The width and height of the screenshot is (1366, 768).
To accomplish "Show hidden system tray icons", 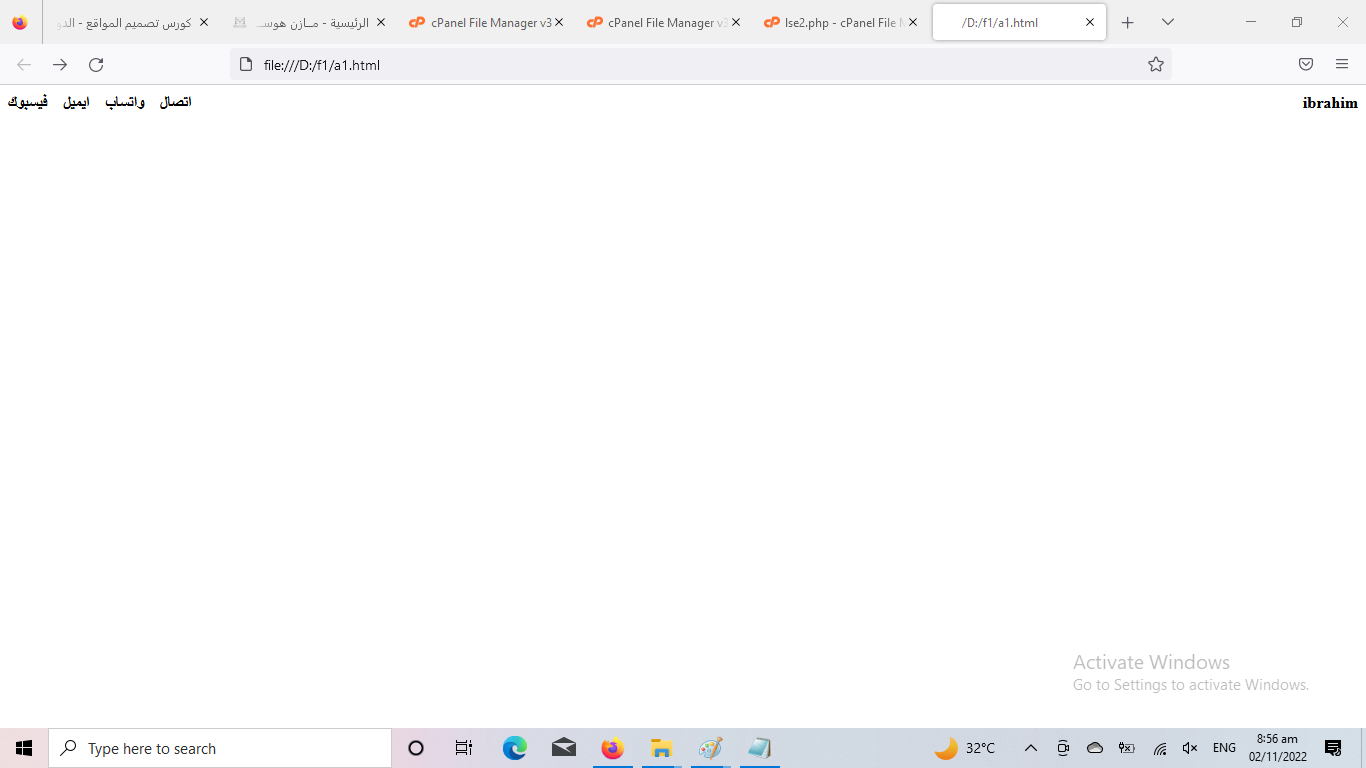I will (1031, 748).
